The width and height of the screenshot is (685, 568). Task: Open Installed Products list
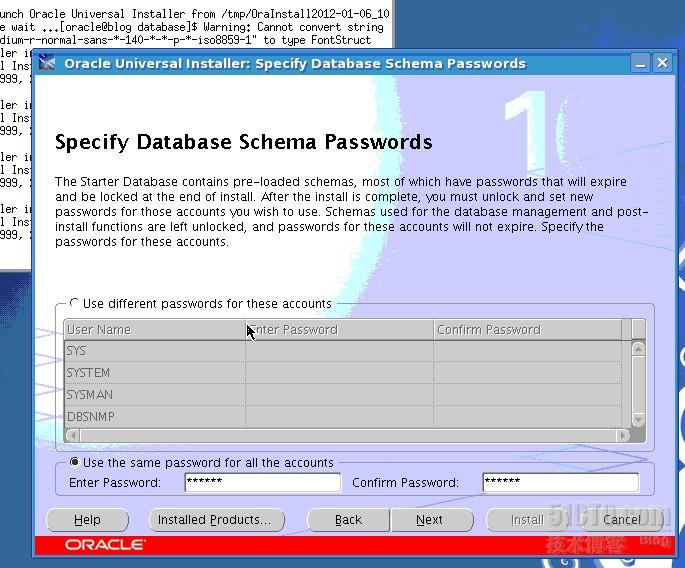point(217,520)
